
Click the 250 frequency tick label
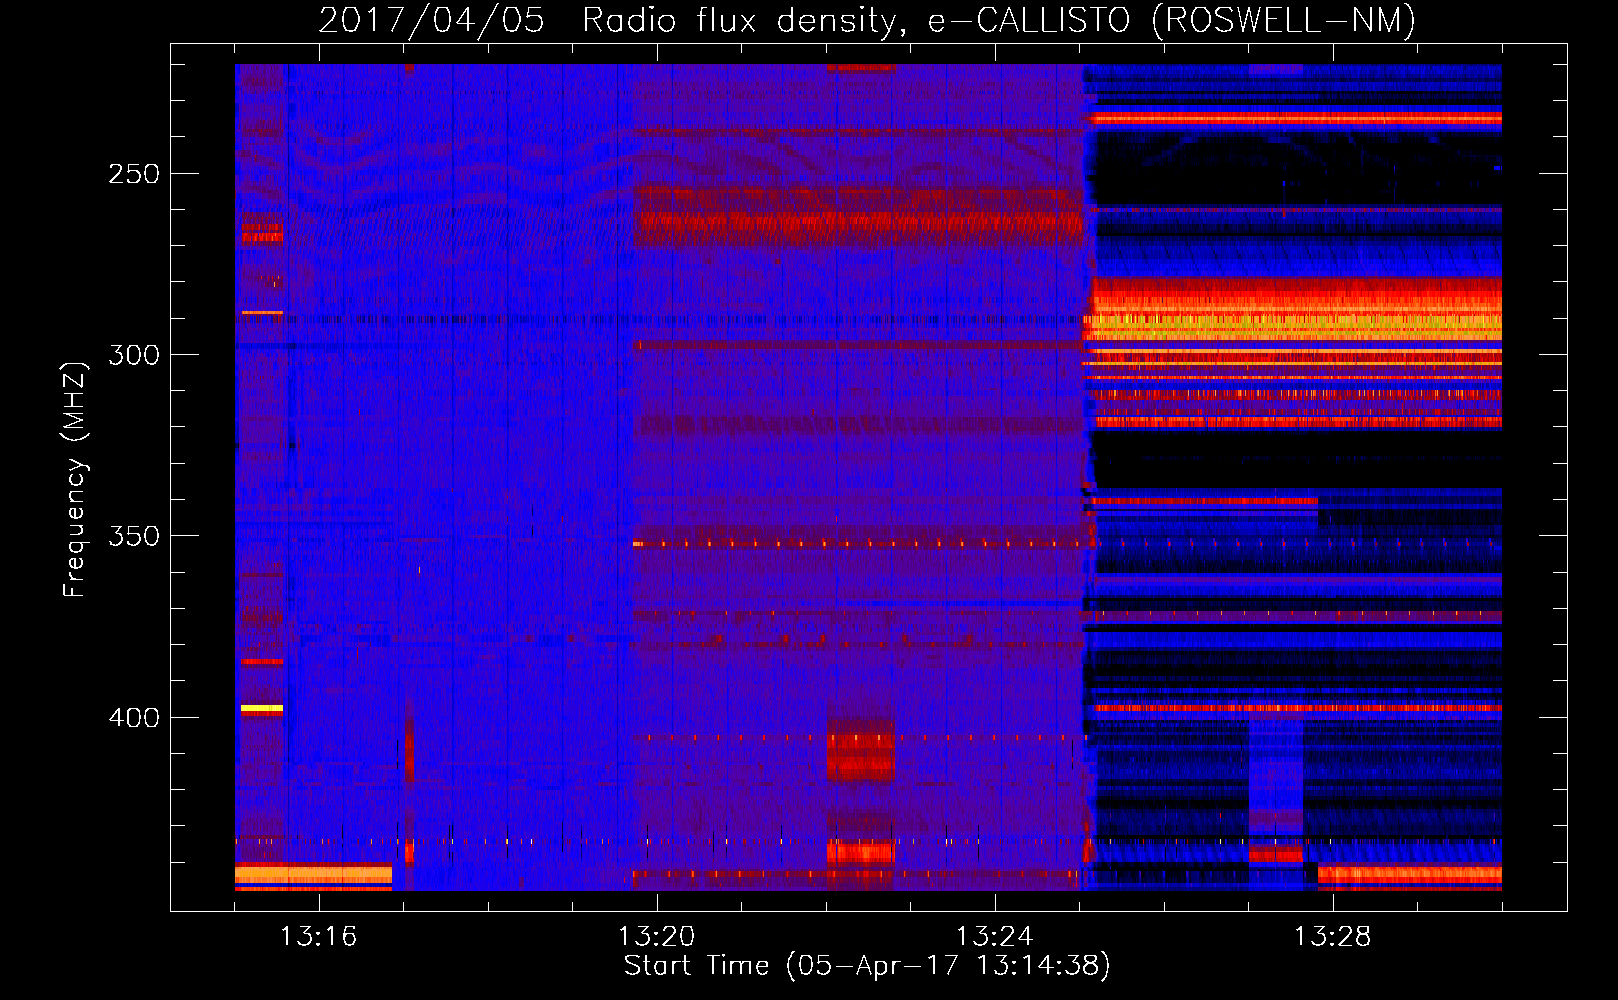pyautogui.click(x=133, y=174)
